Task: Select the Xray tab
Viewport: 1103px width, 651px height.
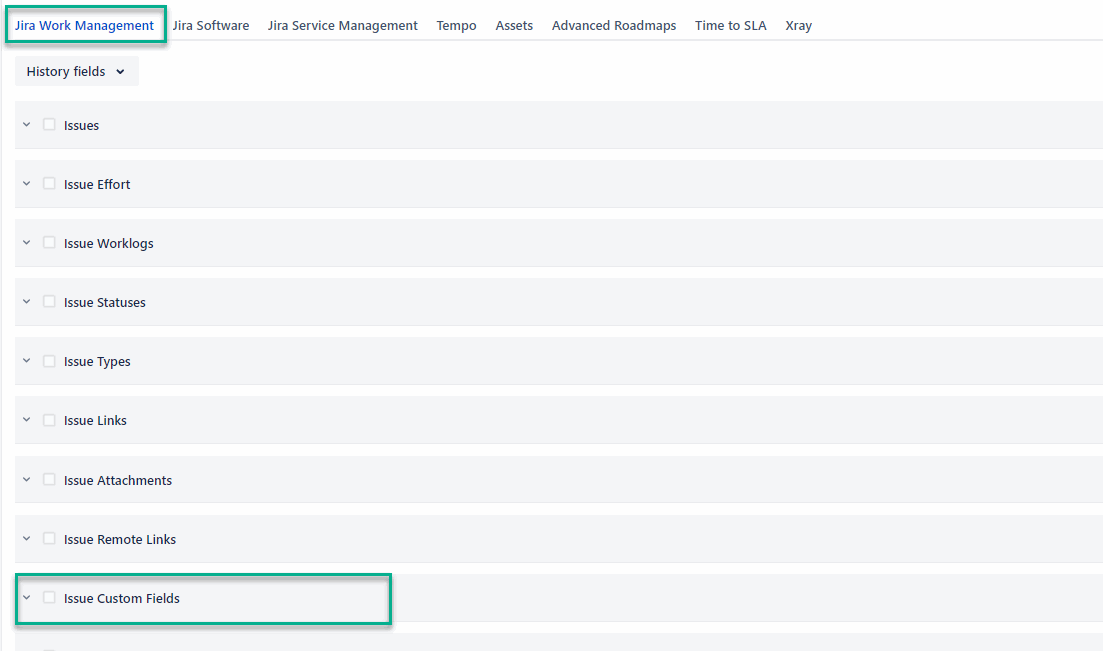Action: pos(798,26)
